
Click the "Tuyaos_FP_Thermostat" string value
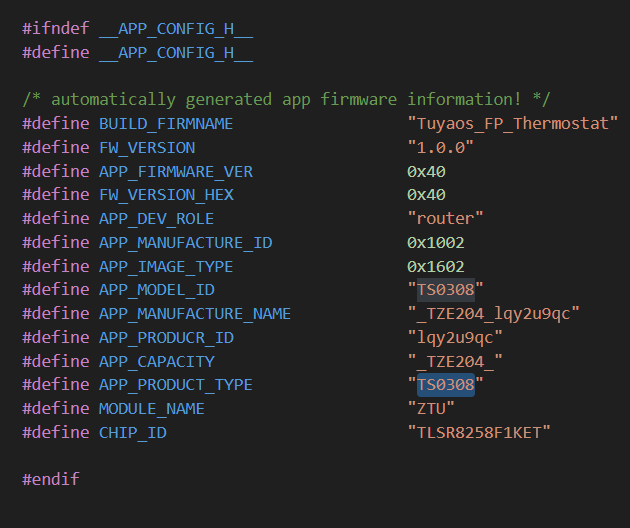[513, 123]
